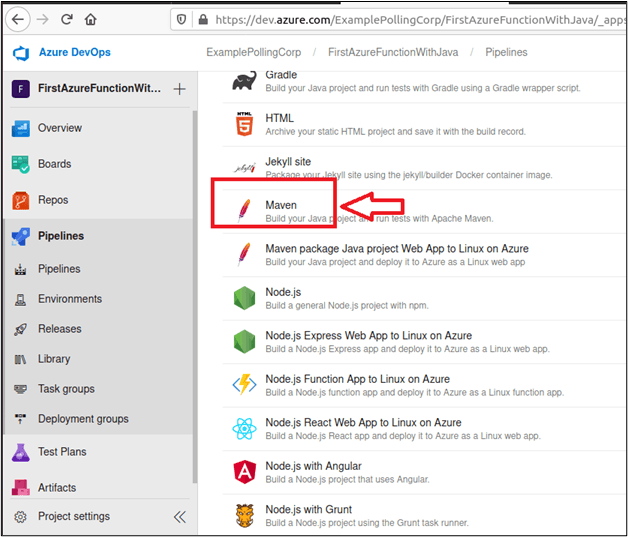Select the Jekyll site template
The image size is (628, 537).
[425, 168]
